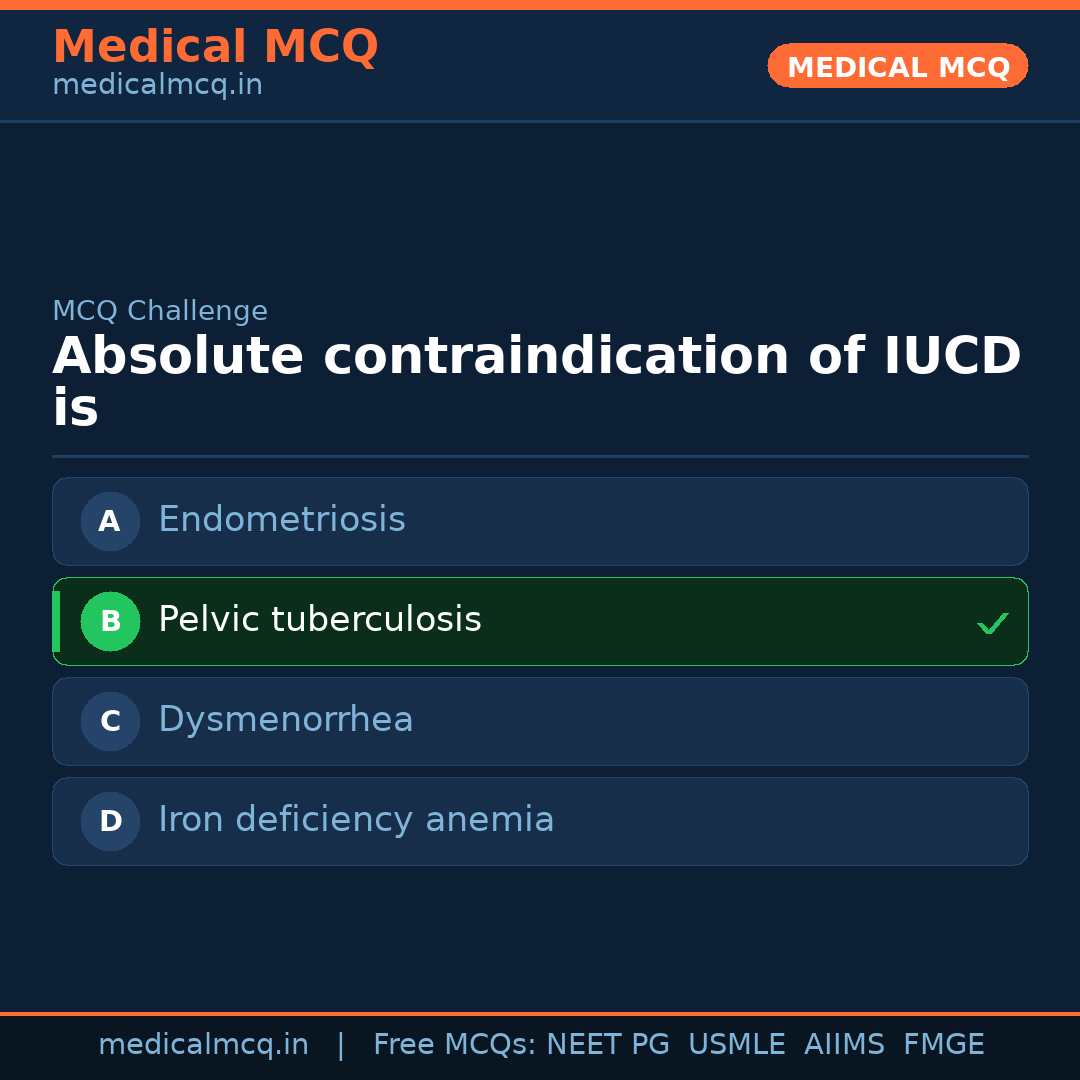The height and width of the screenshot is (1080, 1080).
Task: Click the green letter B circle
Action: [110, 621]
